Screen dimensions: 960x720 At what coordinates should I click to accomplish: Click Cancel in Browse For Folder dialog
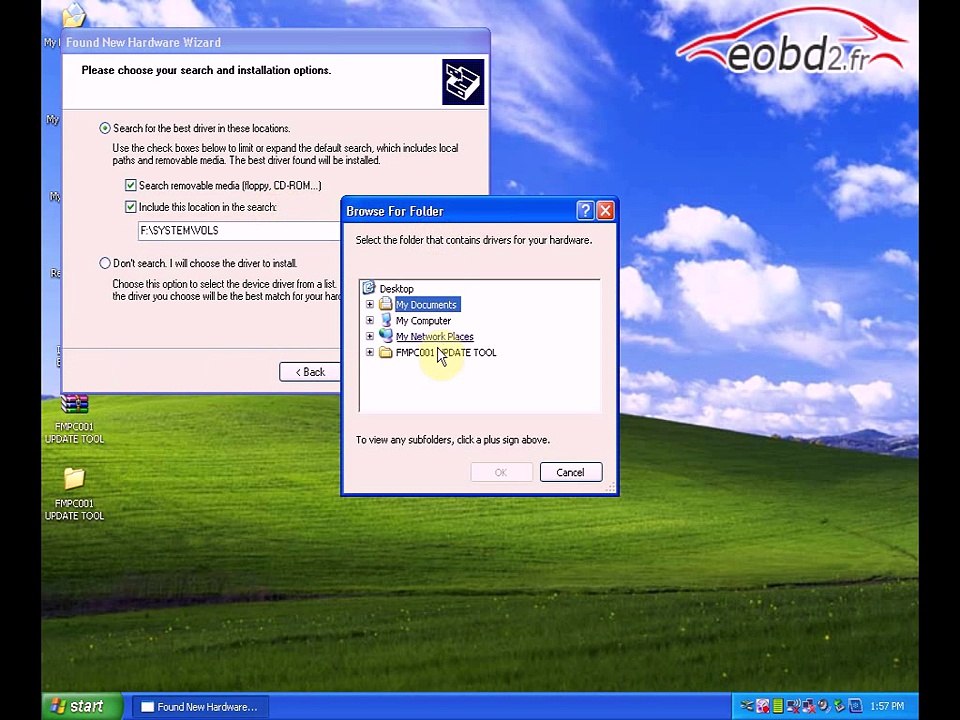click(x=571, y=472)
